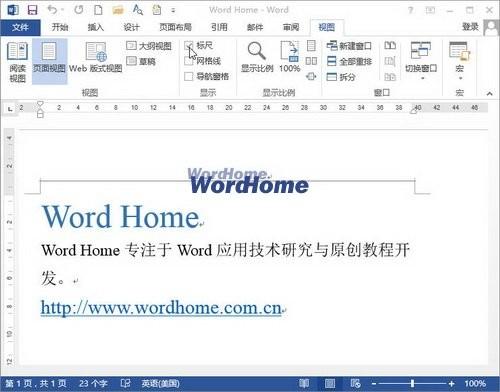500x392 pixels.
Task: Switch to the 邮件 tab
Action: (255, 27)
